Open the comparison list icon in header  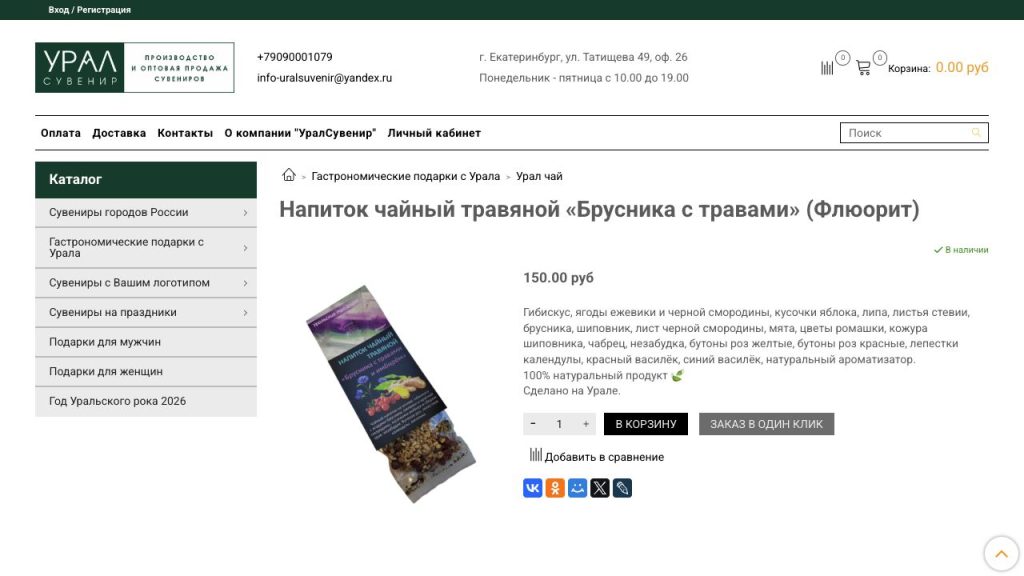[x=827, y=68]
